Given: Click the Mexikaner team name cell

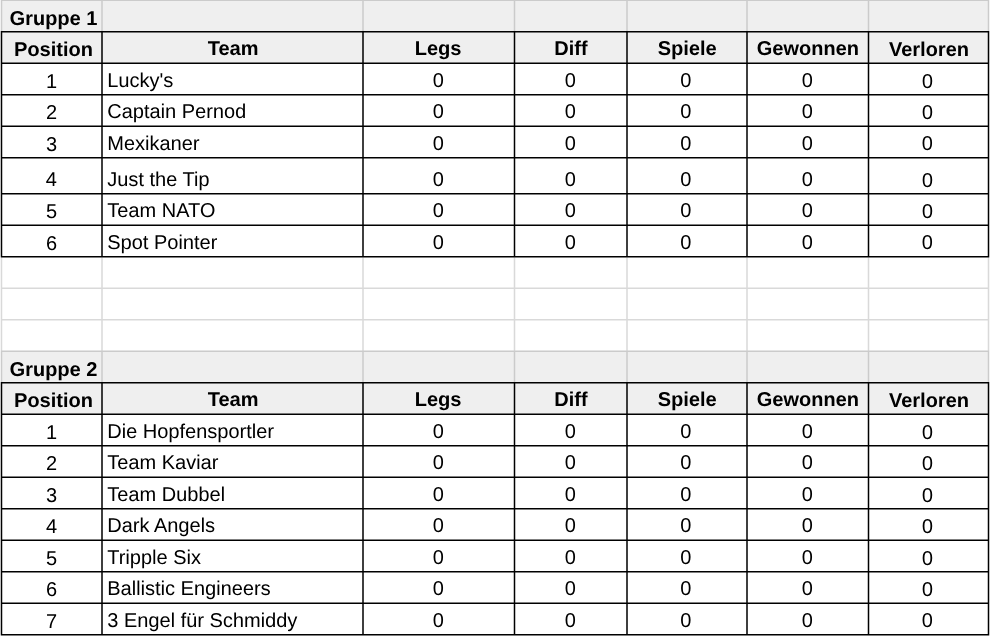Looking at the screenshot, I should pos(232,143).
